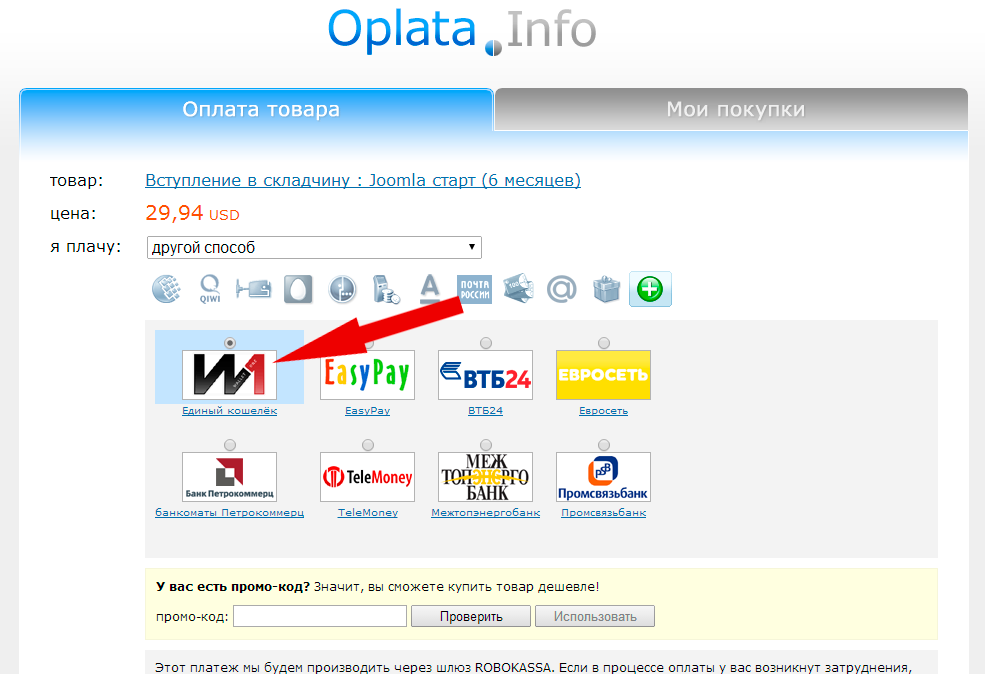Choose the WebMoney payment icon
This screenshot has width=985, height=674.
tap(166, 289)
